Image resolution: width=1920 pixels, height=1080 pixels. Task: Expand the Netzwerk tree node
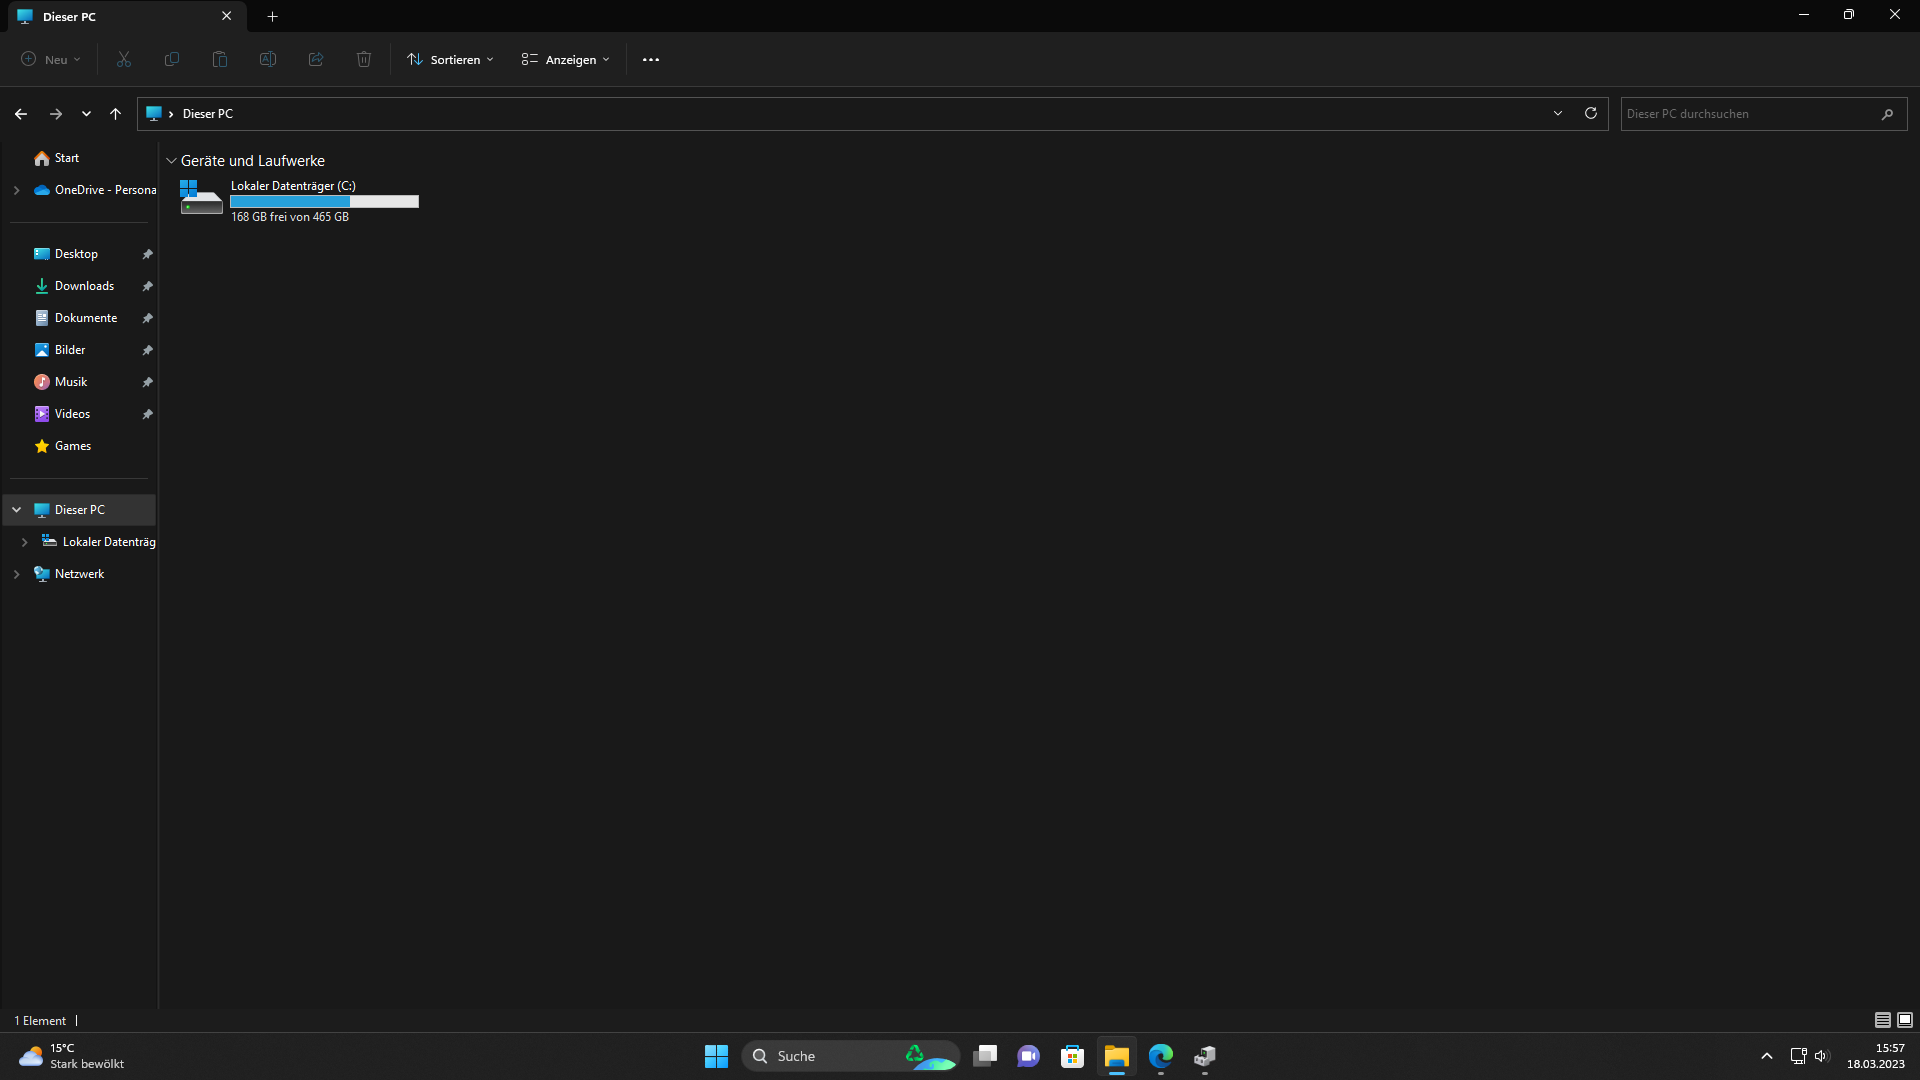[x=16, y=574]
